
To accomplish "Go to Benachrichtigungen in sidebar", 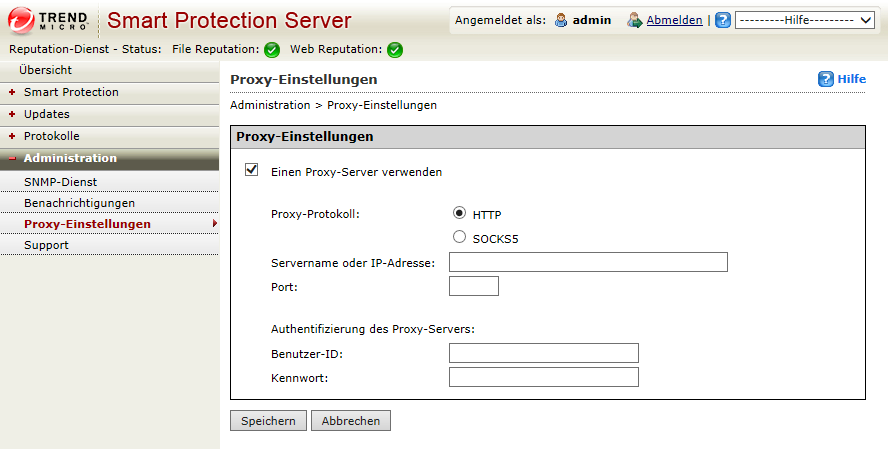I will point(79,203).
